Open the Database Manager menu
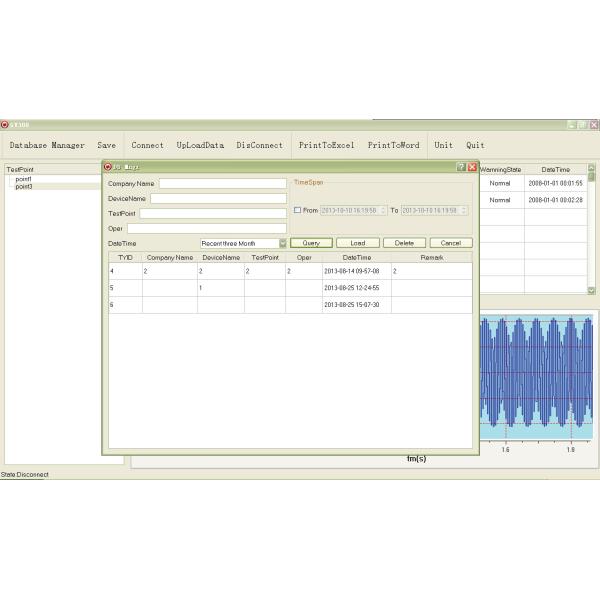Image resolution: width=600 pixels, height=600 pixels. click(47, 145)
